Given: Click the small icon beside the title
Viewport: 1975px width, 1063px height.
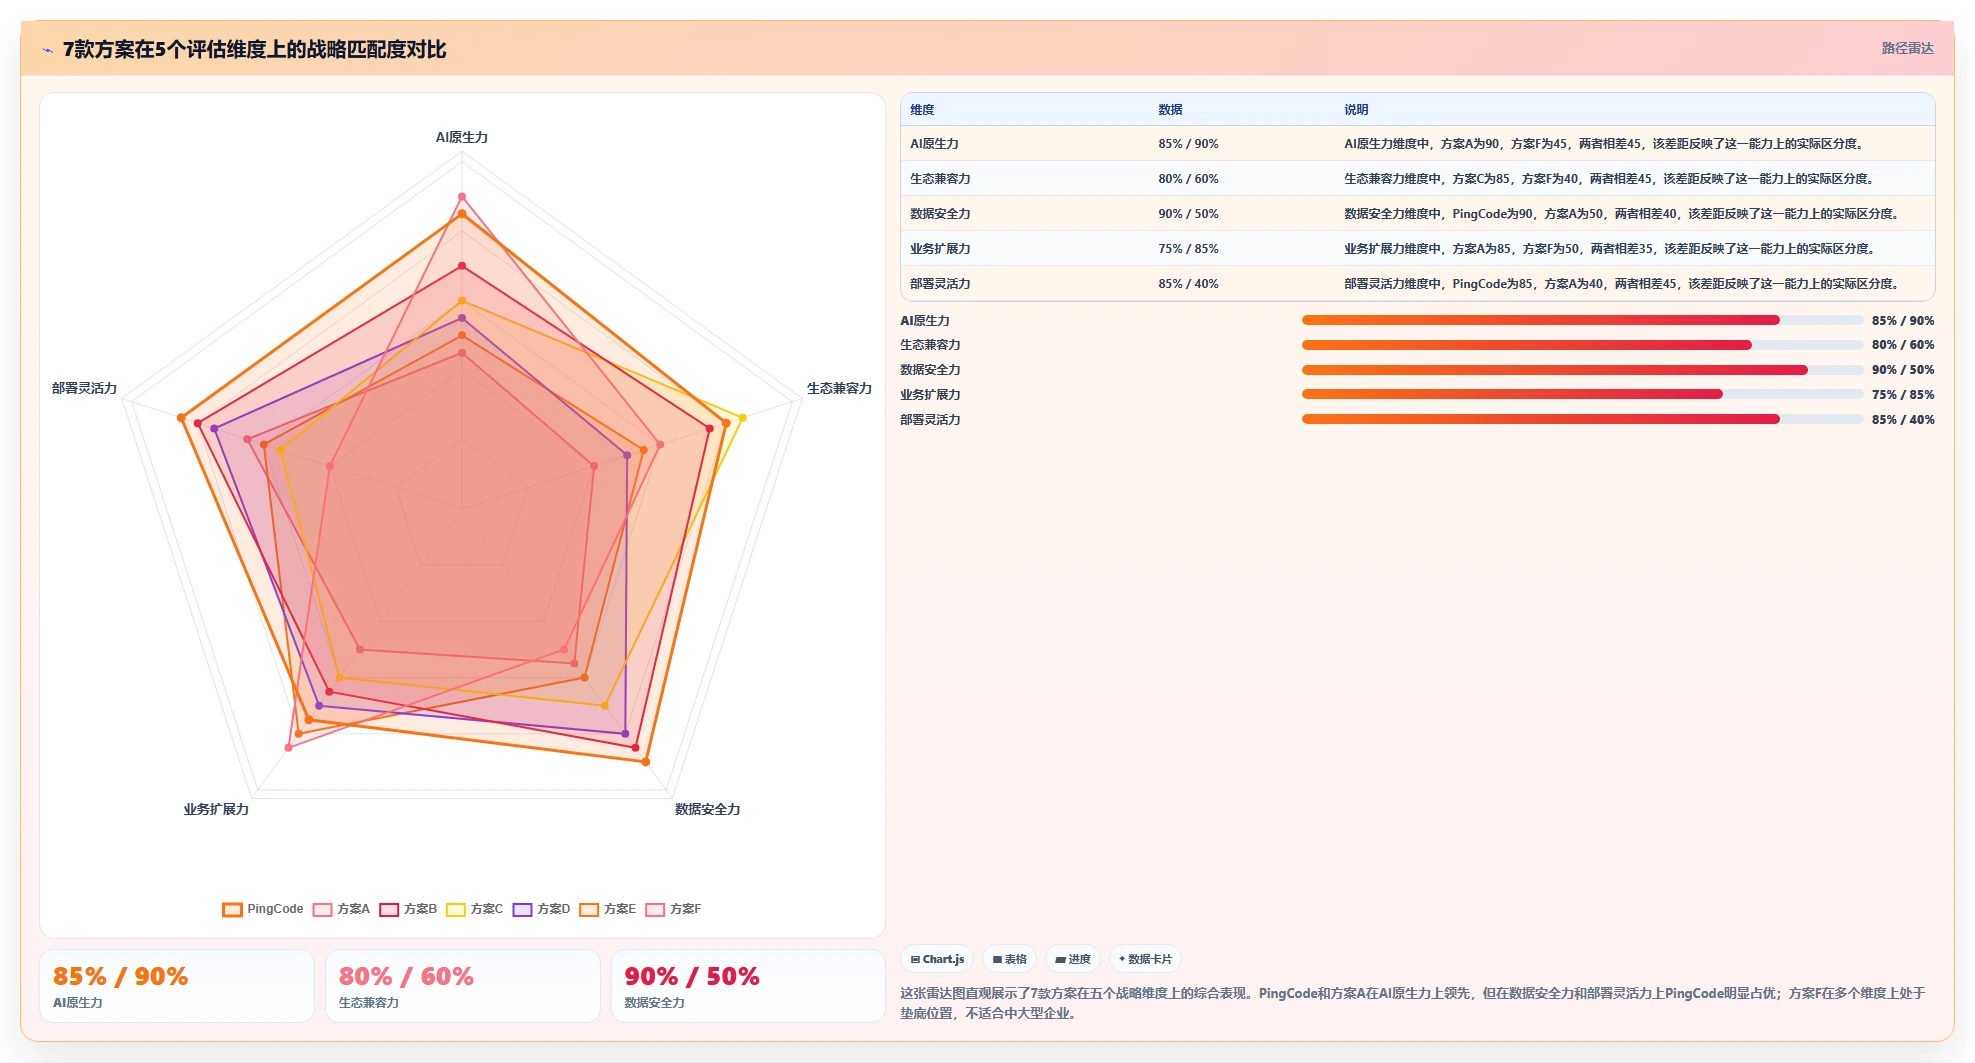Looking at the screenshot, I should pyautogui.click(x=47, y=50).
